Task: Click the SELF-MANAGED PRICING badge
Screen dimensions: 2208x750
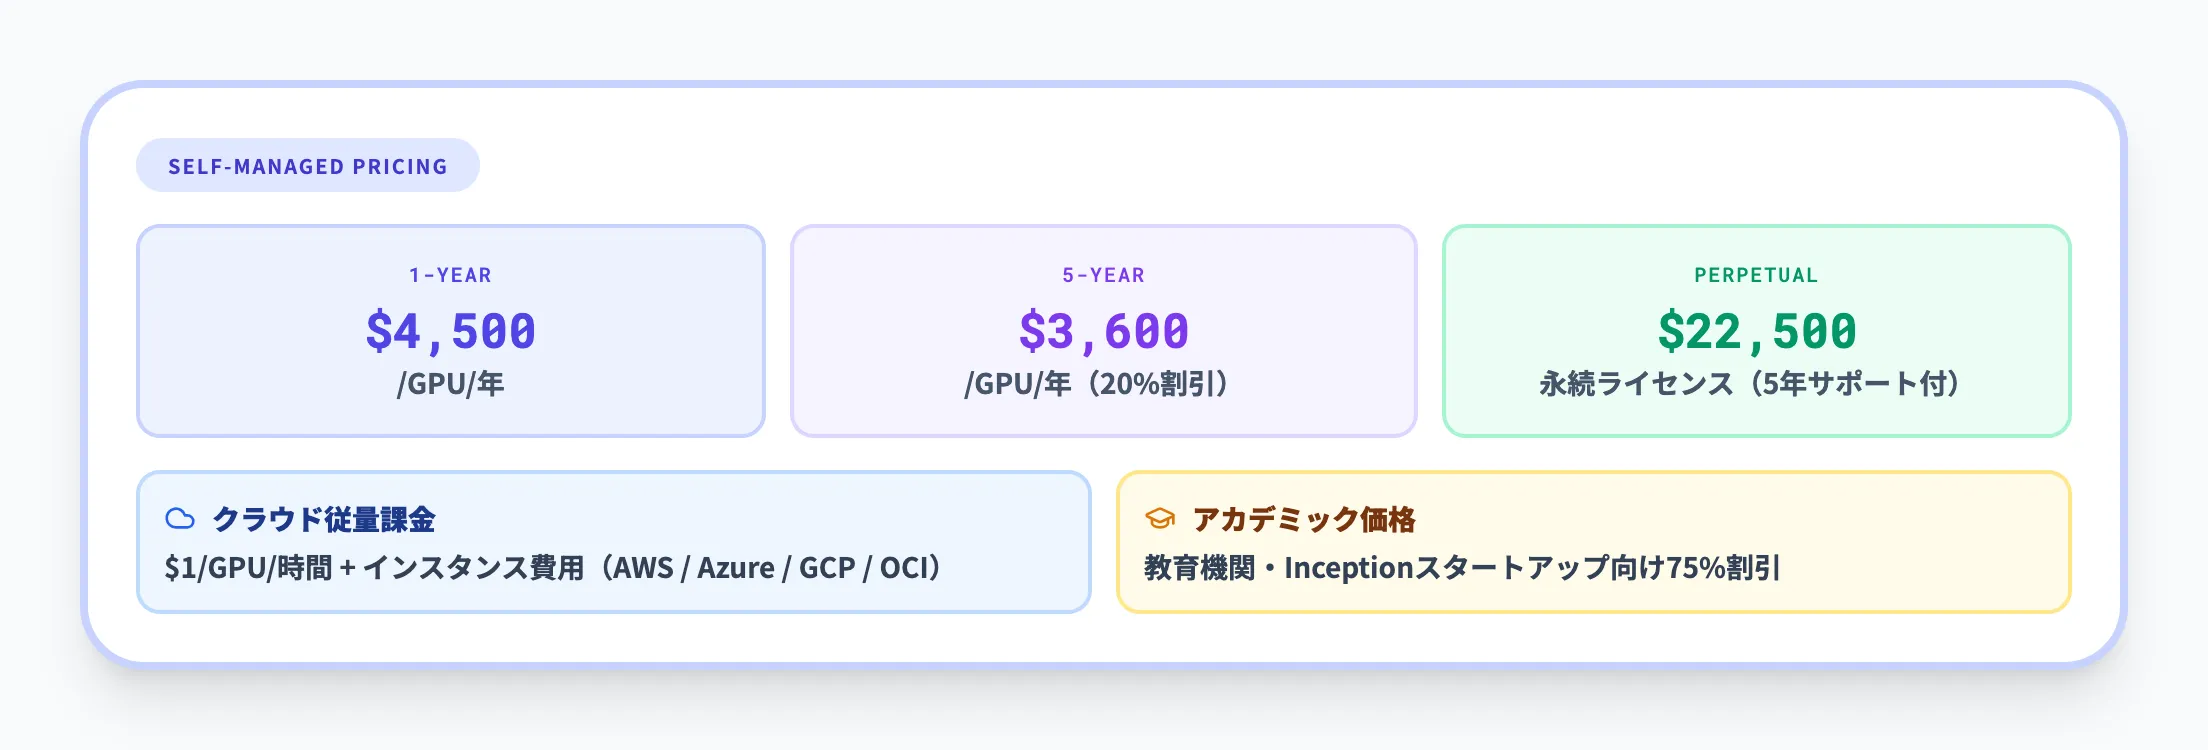Action: coord(307,166)
